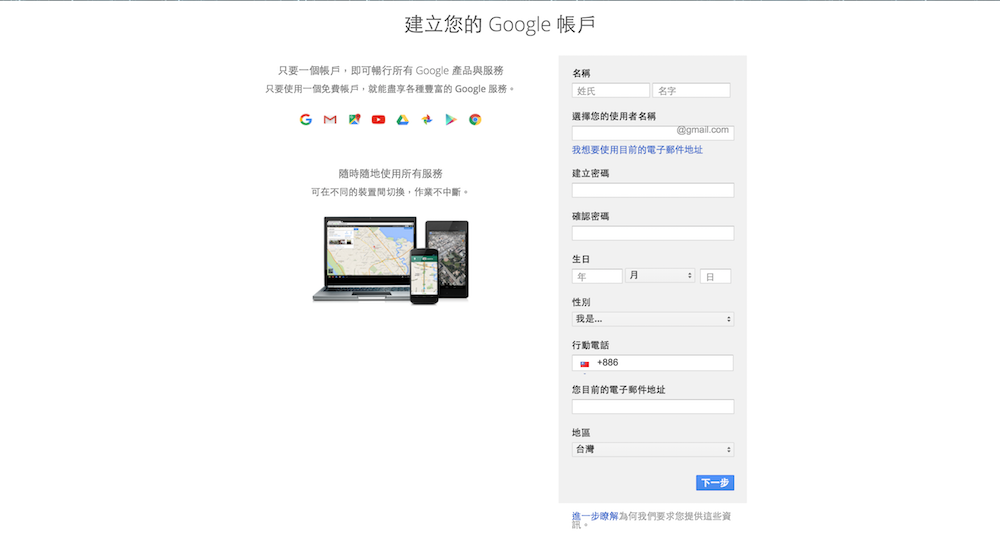Focus the 建立密碼 password field

(x=653, y=190)
